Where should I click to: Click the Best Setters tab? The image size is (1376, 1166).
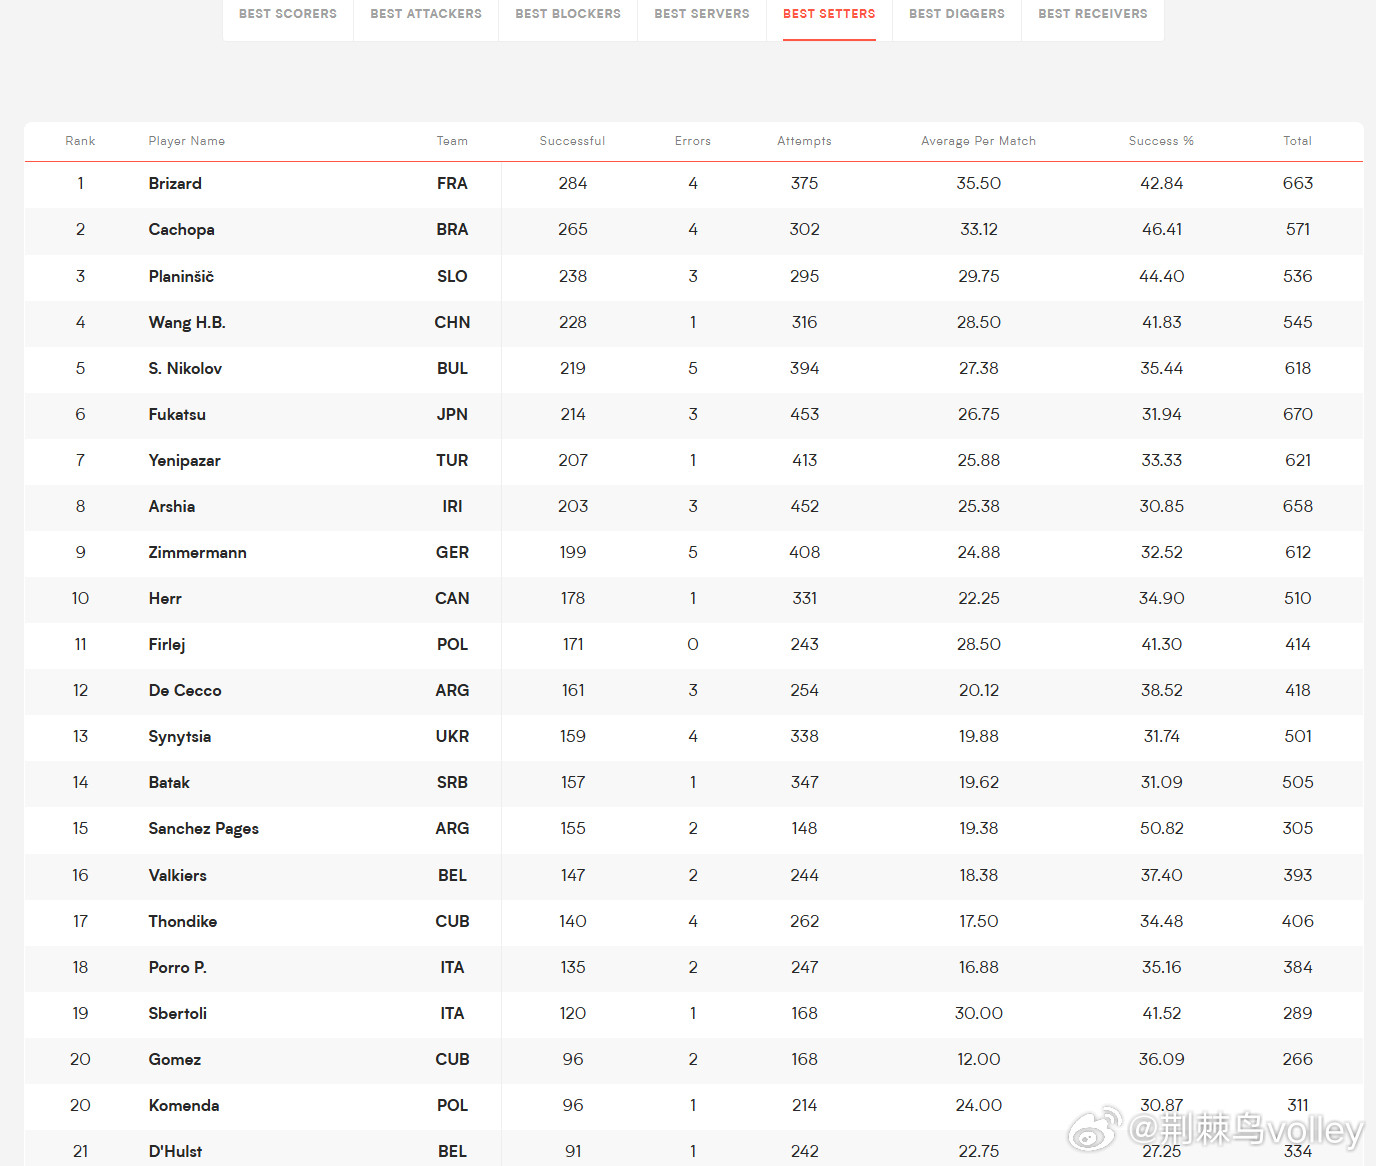[x=829, y=14]
